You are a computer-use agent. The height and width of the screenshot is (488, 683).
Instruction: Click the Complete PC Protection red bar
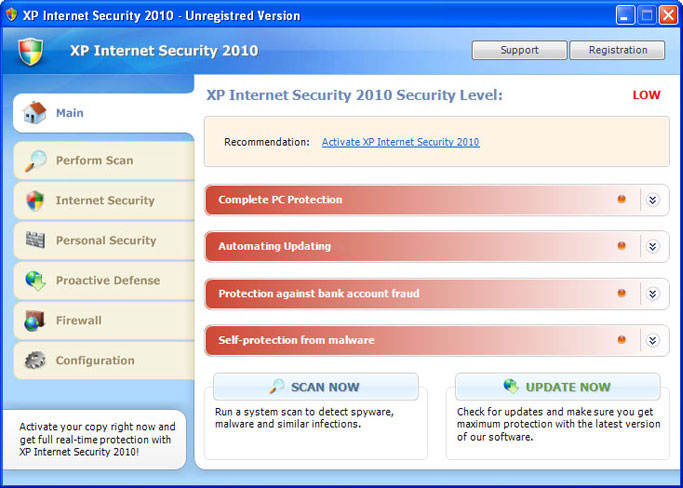pos(436,200)
